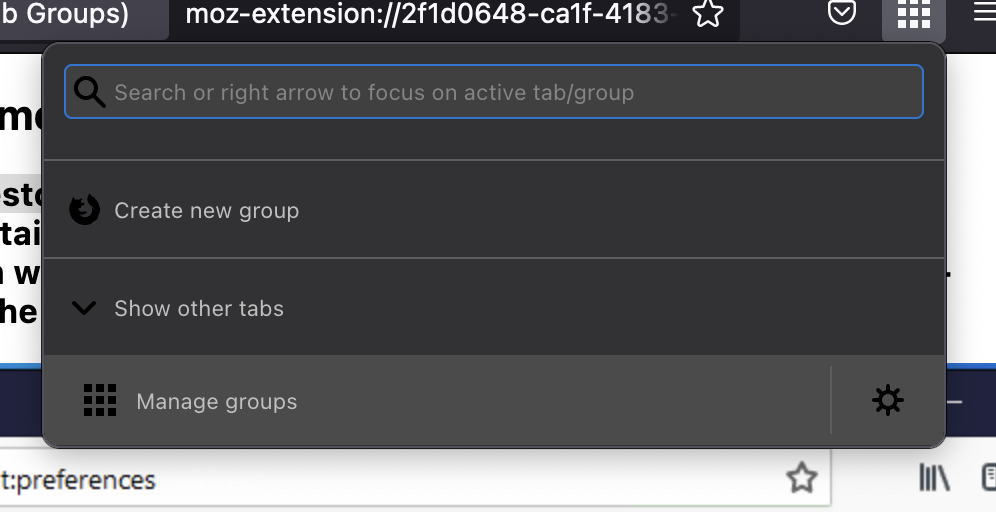
Task: Toggle the sidebar icon right of Library
Action: pyautogui.click(x=988, y=478)
